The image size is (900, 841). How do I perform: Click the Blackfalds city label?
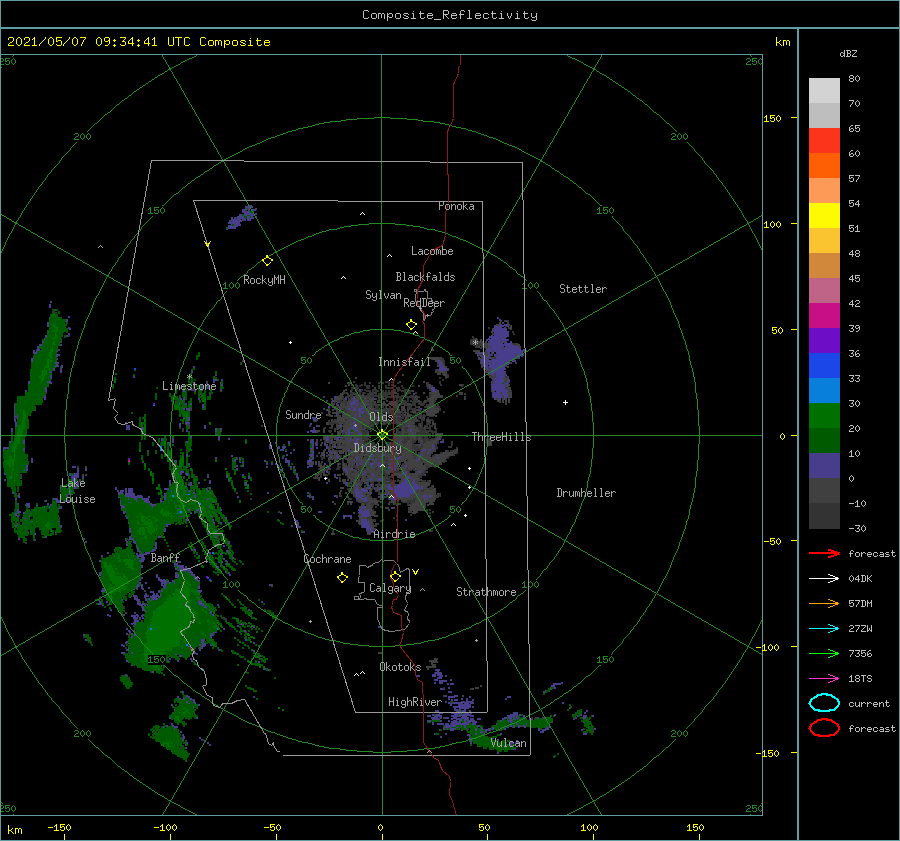click(425, 277)
